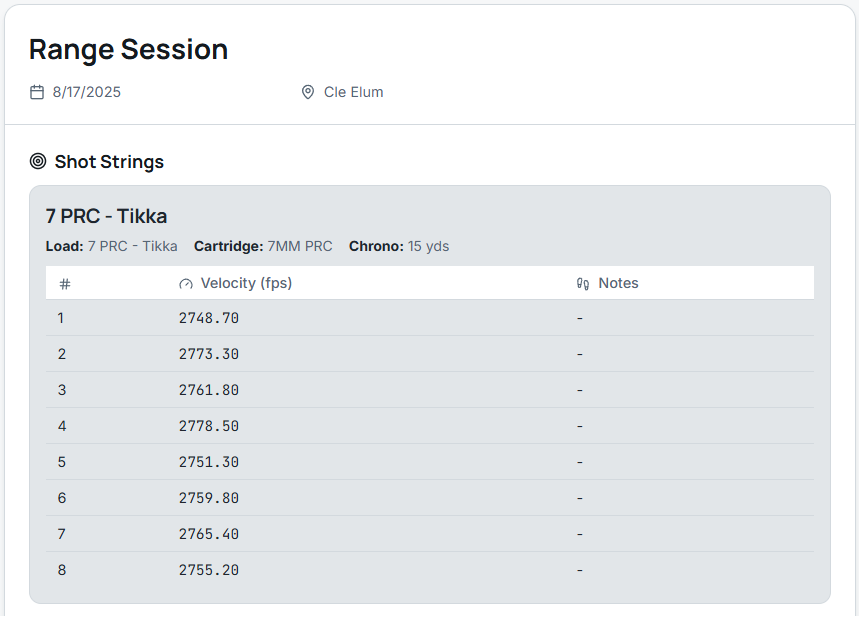Screen dimensions: 859x620
Task: Click the Notes column header text
Action: (x=618, y=283)
